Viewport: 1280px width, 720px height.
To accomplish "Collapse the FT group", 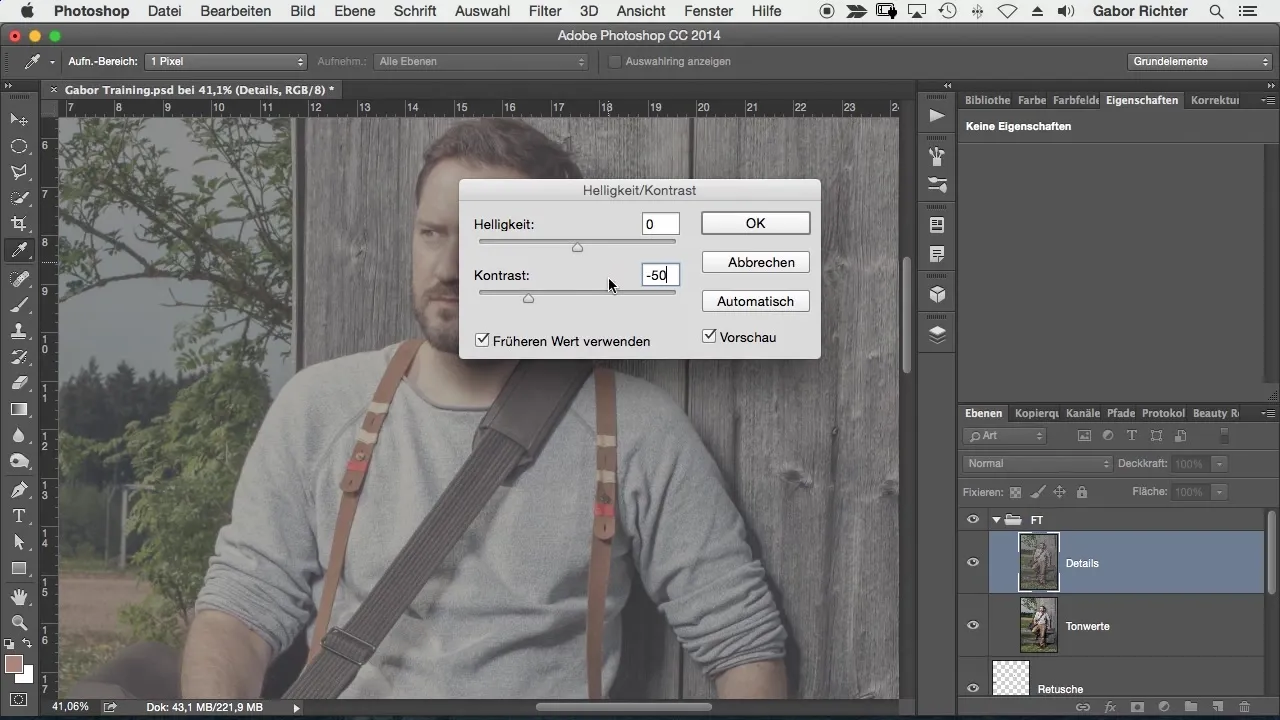I will click(996, 519).
